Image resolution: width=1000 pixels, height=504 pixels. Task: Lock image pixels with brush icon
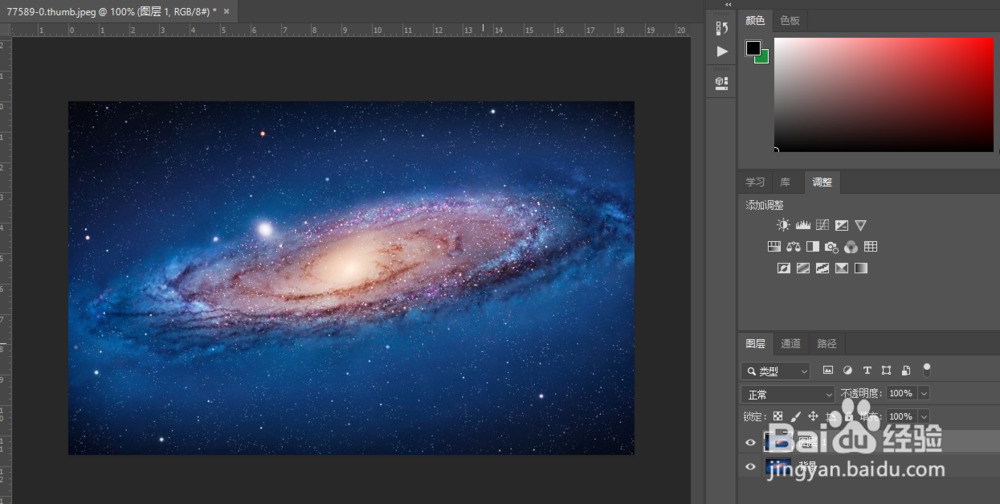click(795, 417)
